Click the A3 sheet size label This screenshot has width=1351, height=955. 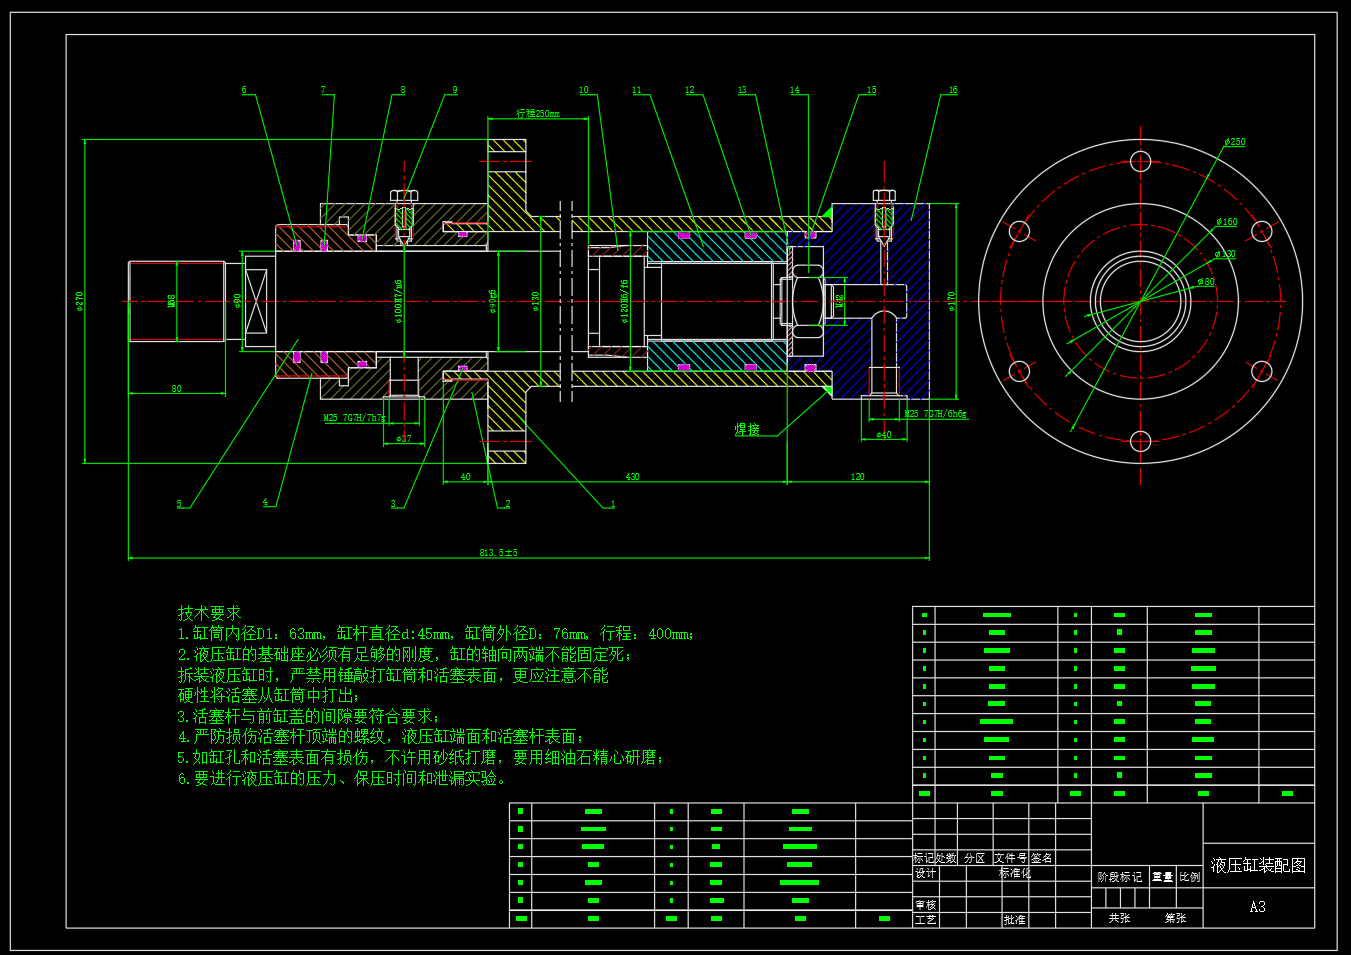pos(1257,907)
